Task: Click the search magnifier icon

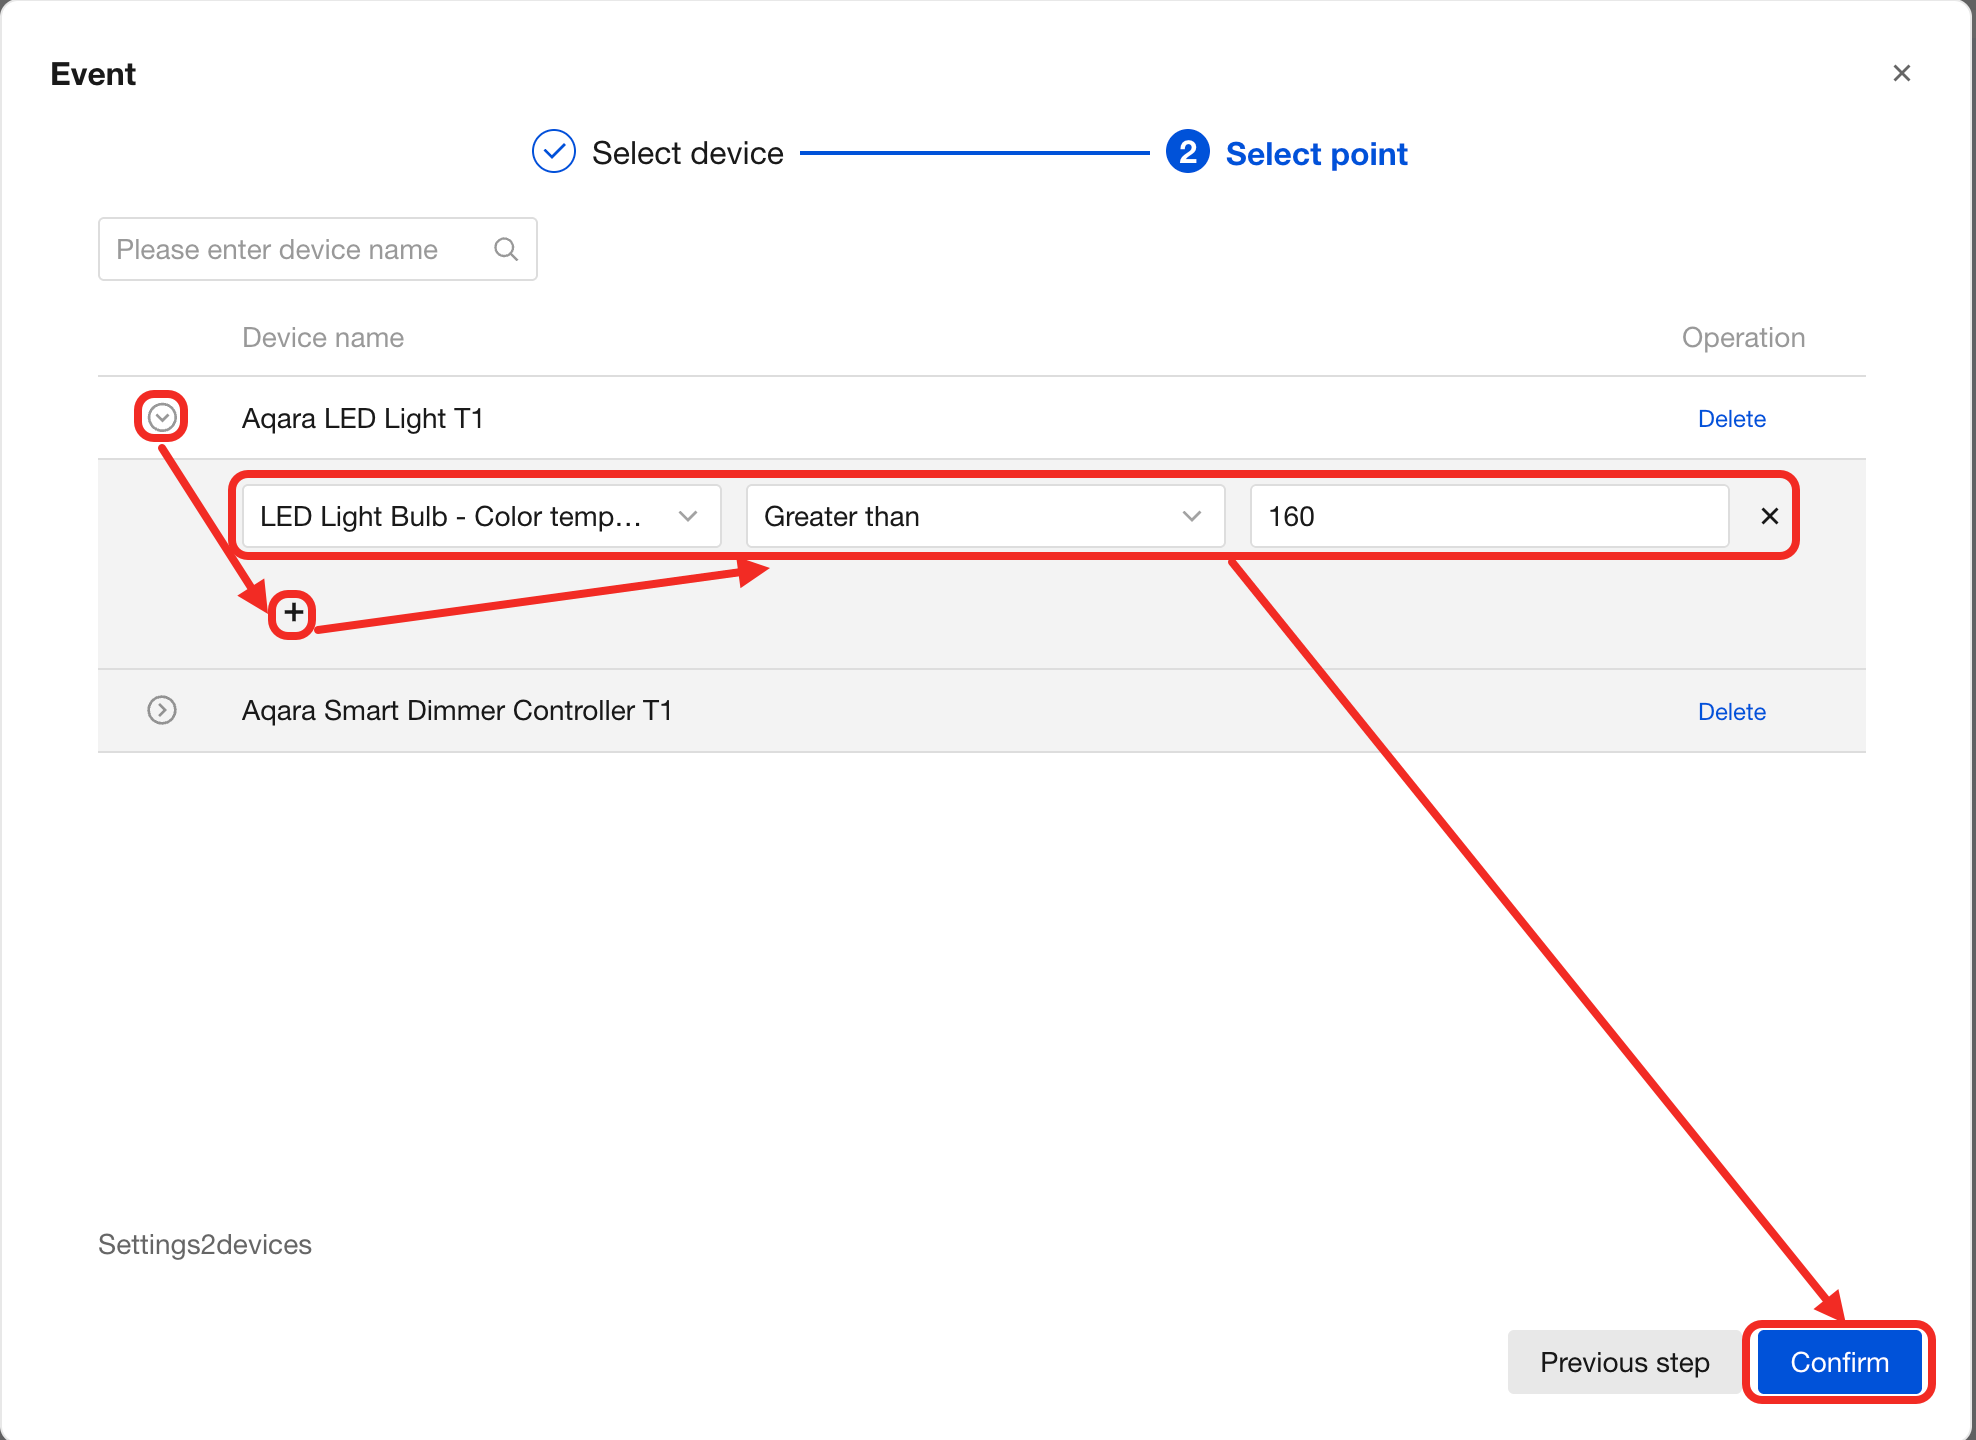Action: pos(506,249)
